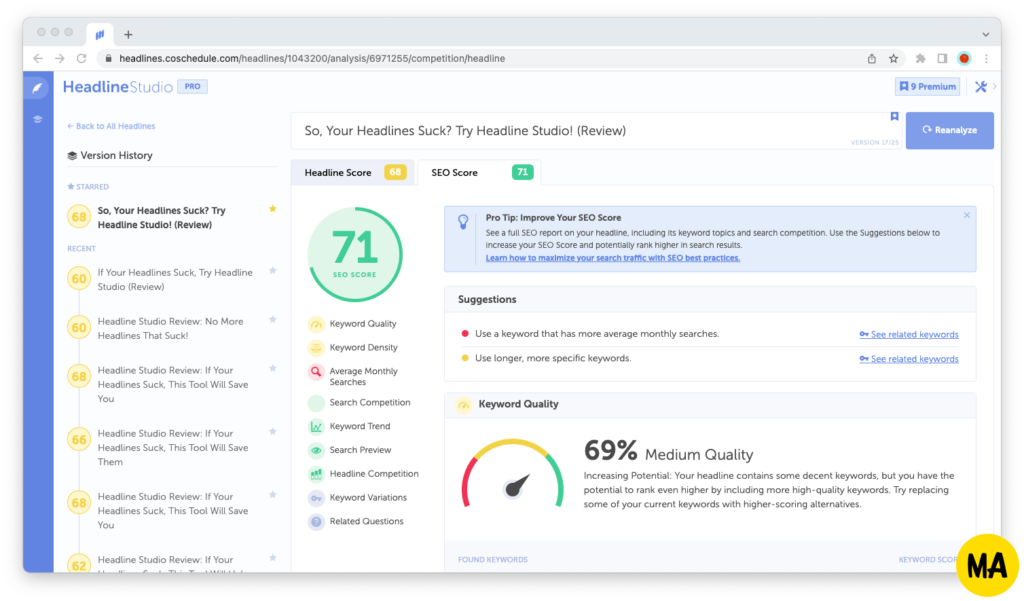Click the wrench tools icon at top right
The width and height of the screenshot is (1024, 601).
coord(980,86)
